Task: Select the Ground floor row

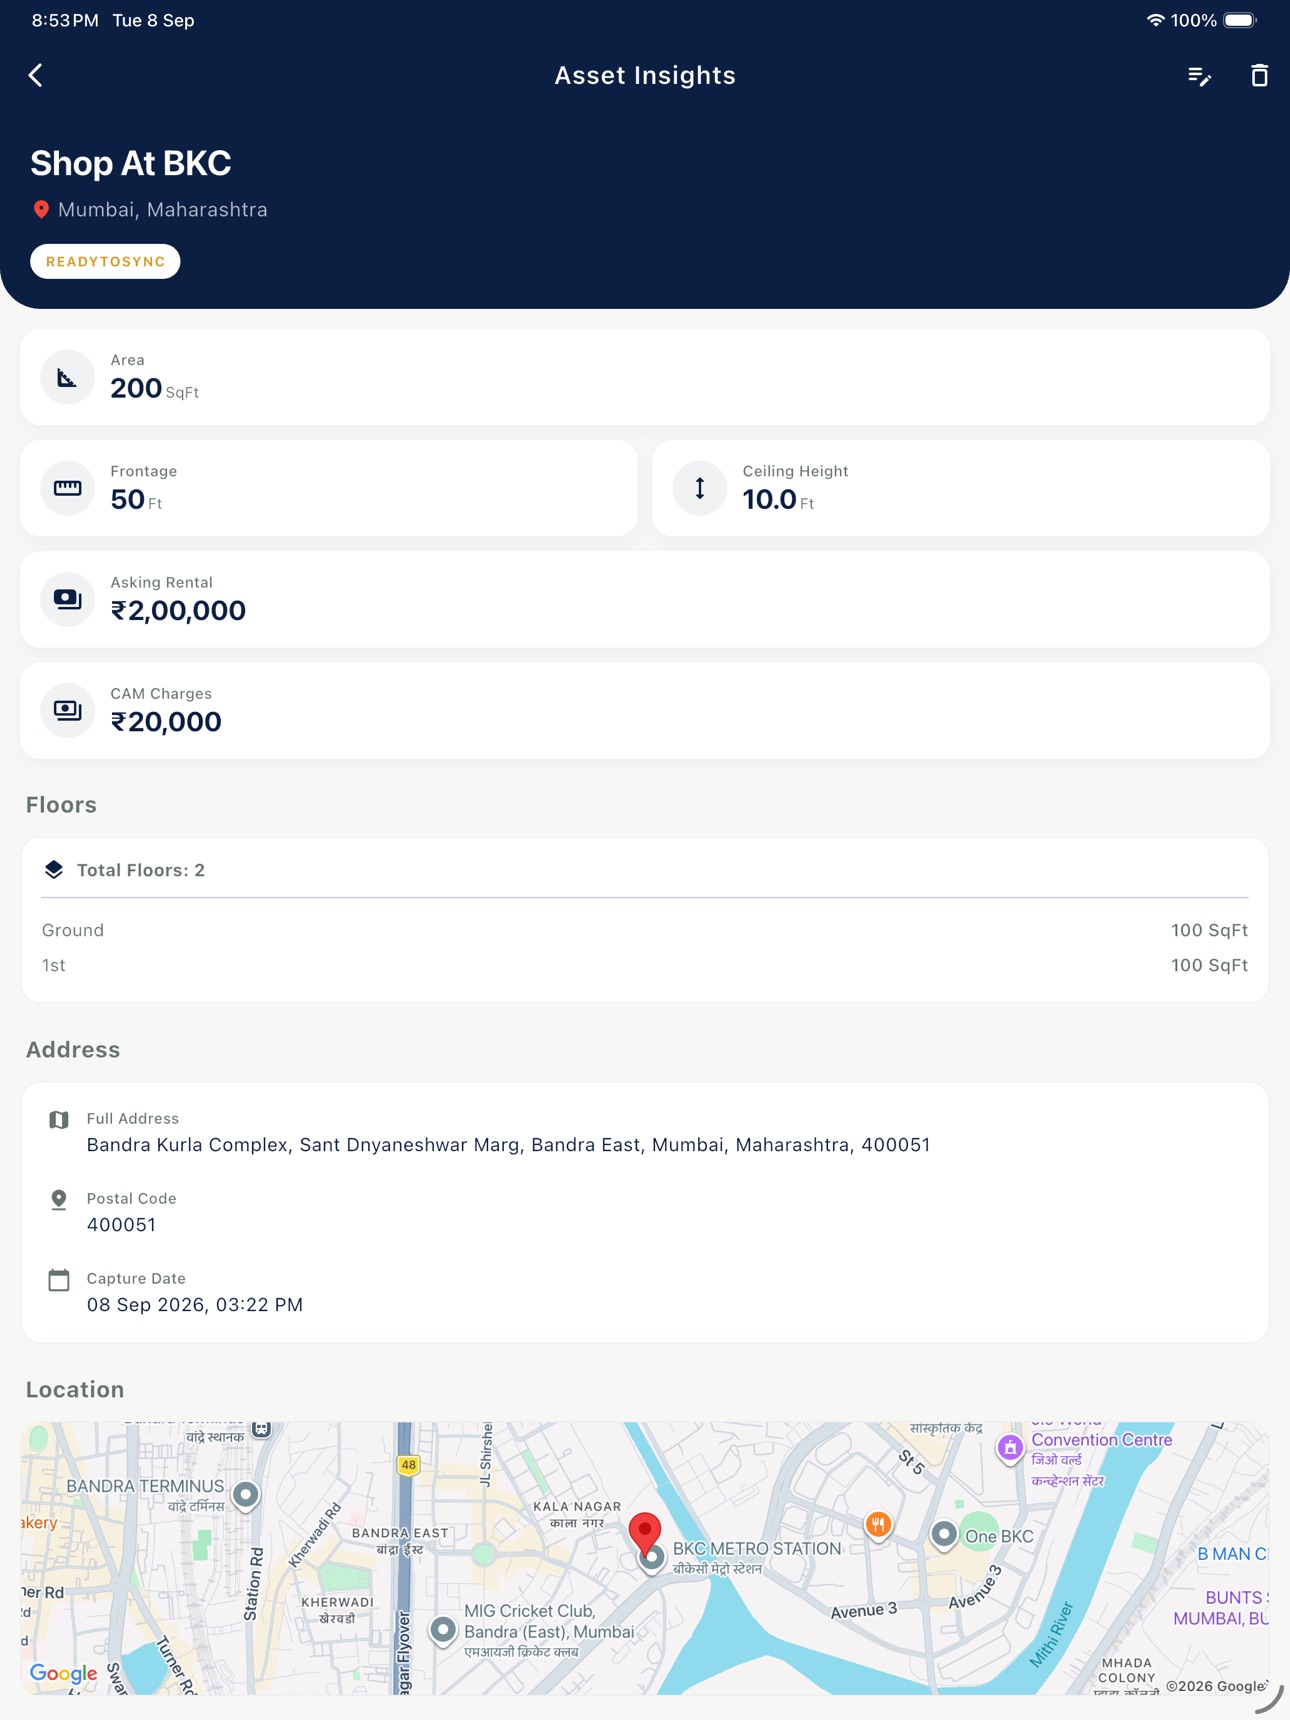Action: [x=645, y=930]
